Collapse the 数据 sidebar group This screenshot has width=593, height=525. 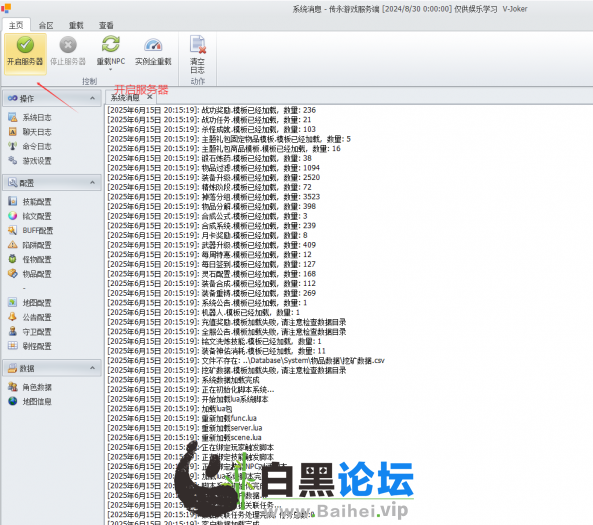coord(92,368)
